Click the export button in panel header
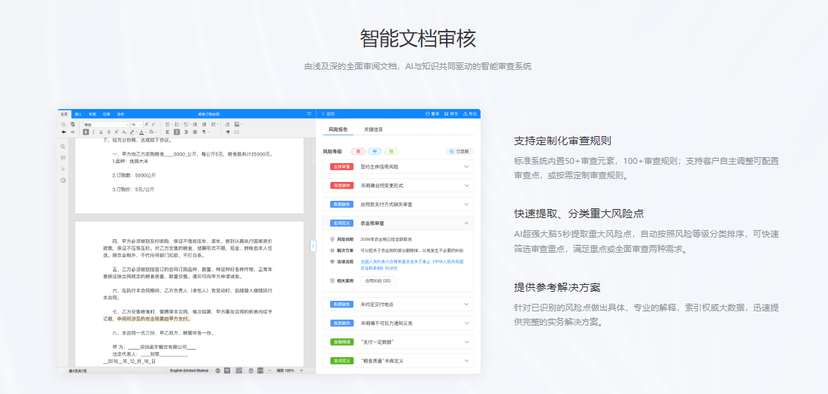The image size is (828, 394). [x=470, y=114]
